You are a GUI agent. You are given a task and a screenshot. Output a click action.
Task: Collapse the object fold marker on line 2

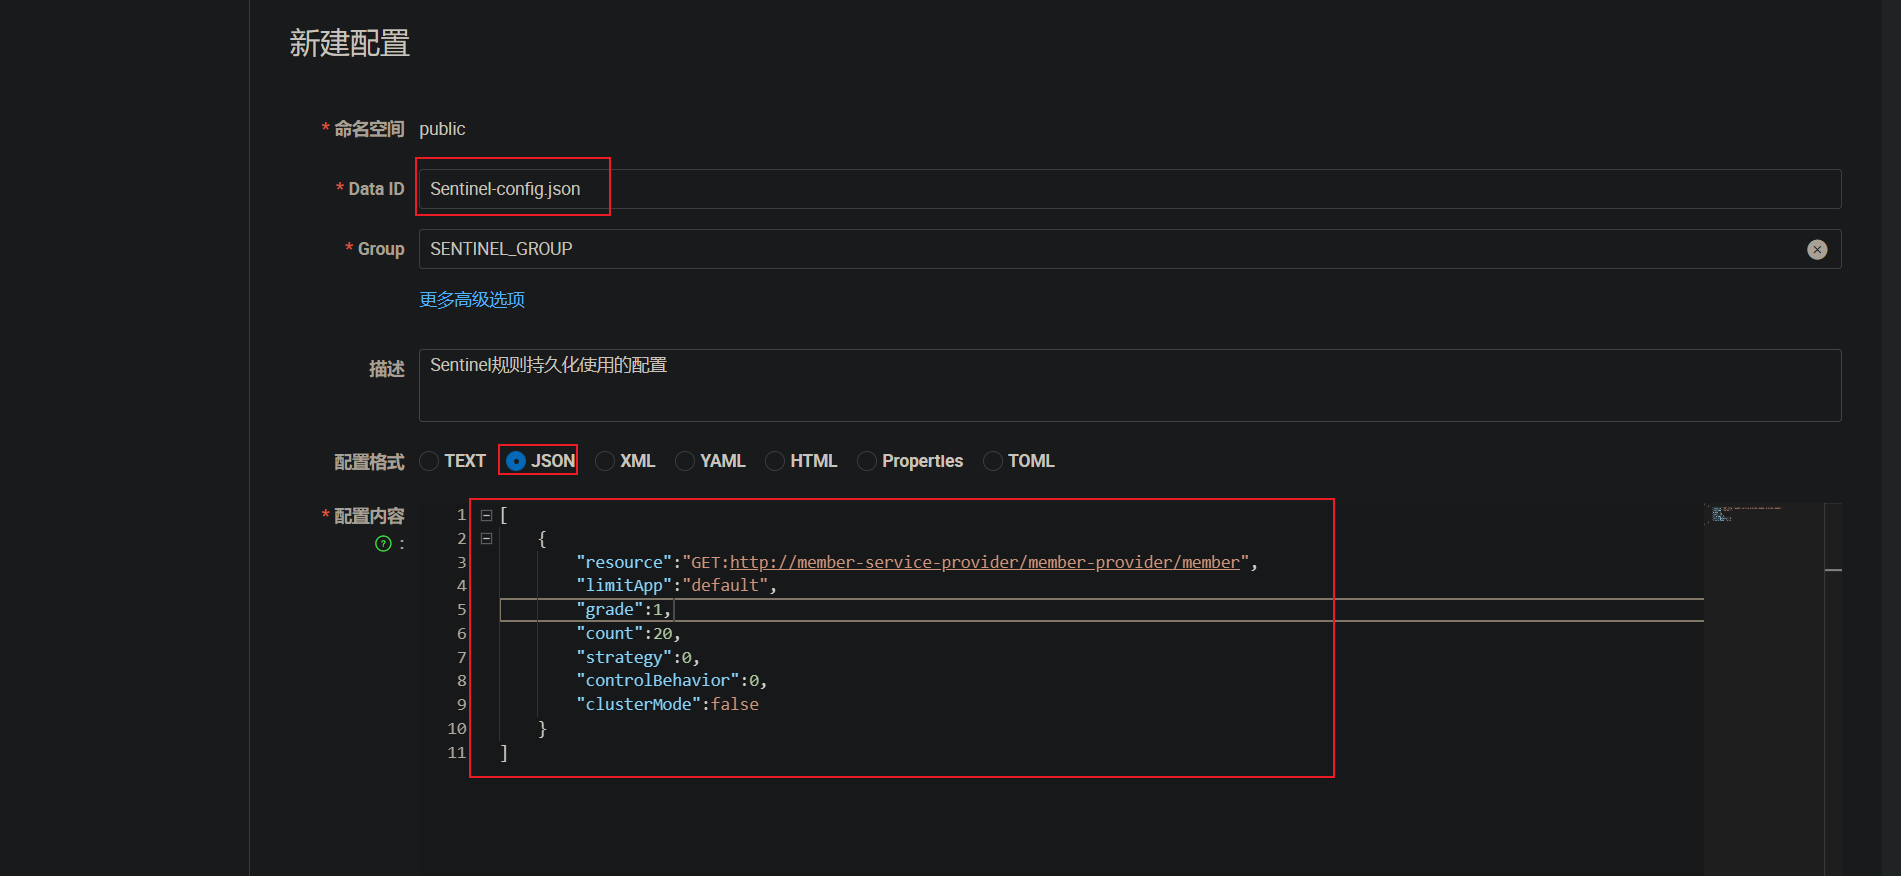point(486,539)
